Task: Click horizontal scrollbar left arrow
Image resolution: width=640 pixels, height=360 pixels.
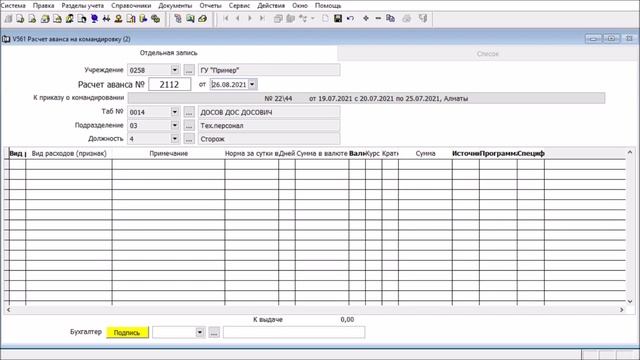Action: point(8,310)
